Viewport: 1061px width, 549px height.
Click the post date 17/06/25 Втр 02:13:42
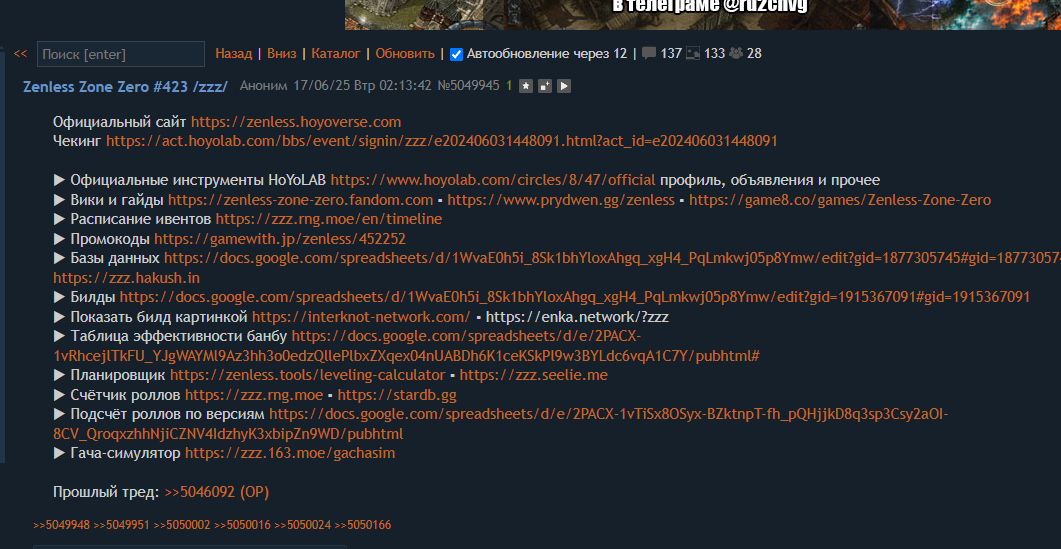coord(362,86)
